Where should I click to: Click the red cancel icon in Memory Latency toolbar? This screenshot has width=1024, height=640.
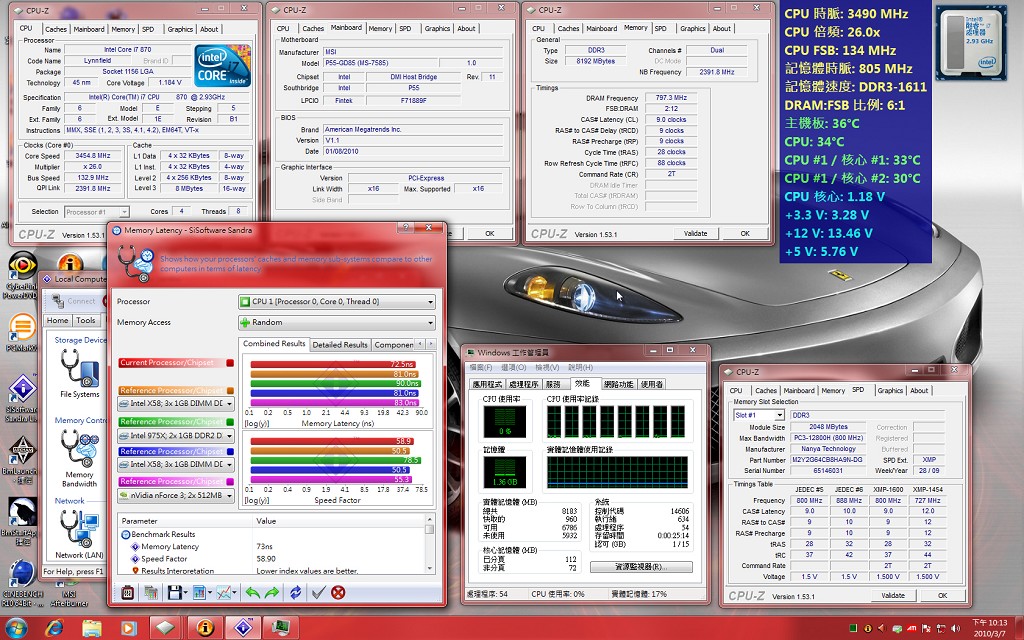point(338,592)
